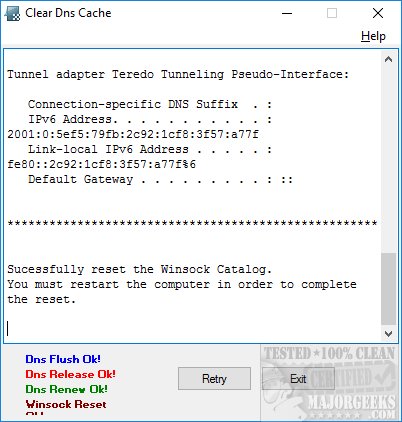Open the Help menu
This screenshot has height=422, width=402.
point(373,36)
